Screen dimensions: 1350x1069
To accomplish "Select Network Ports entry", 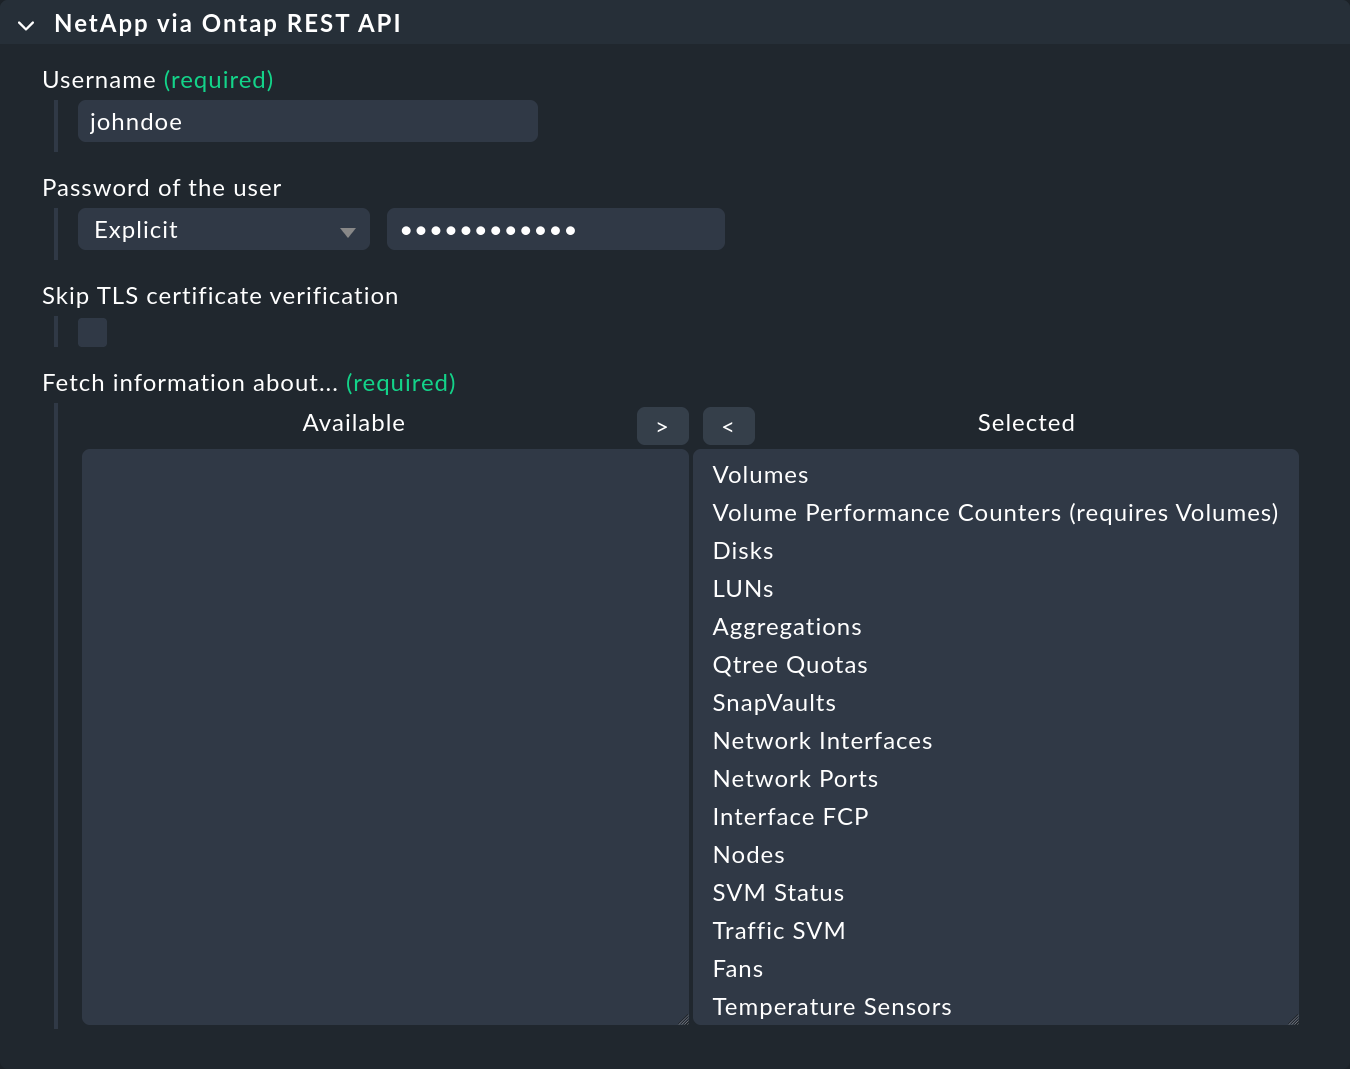I will pyautogui.click(x=795, y=779).
